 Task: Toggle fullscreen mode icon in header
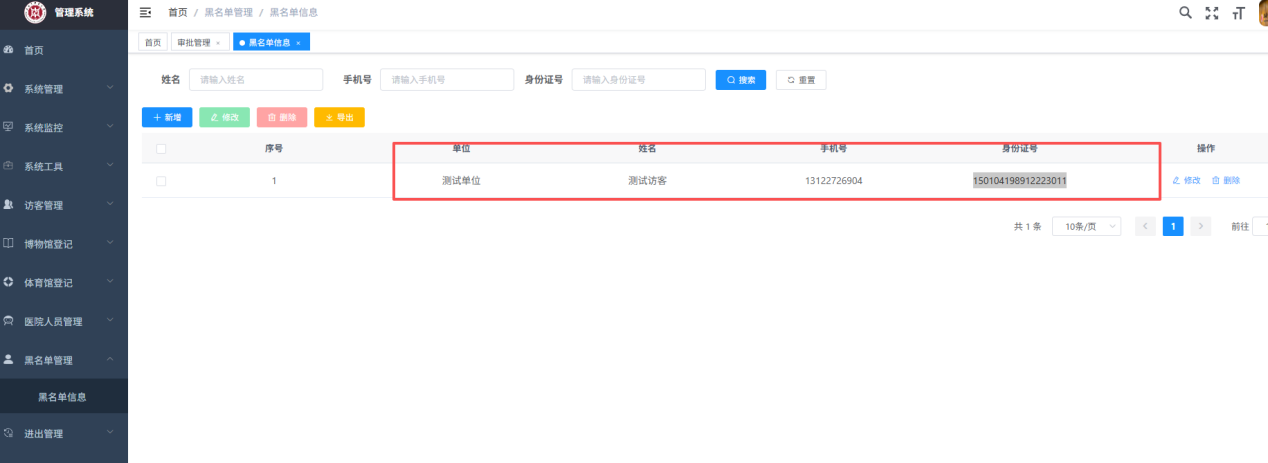click(x=1212, y=13)
